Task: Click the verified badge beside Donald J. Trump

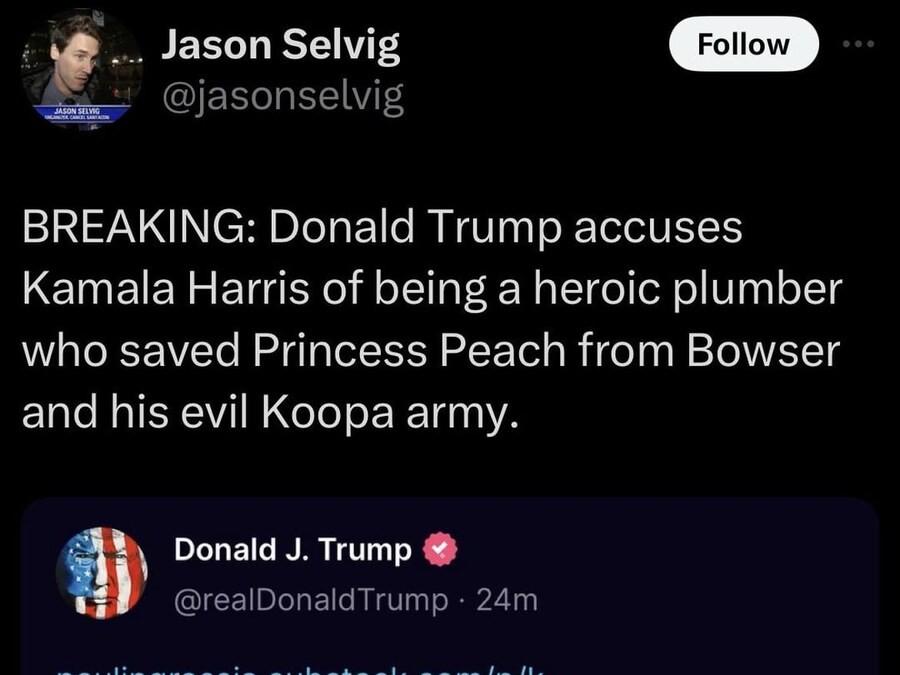Action: (441, 550)
